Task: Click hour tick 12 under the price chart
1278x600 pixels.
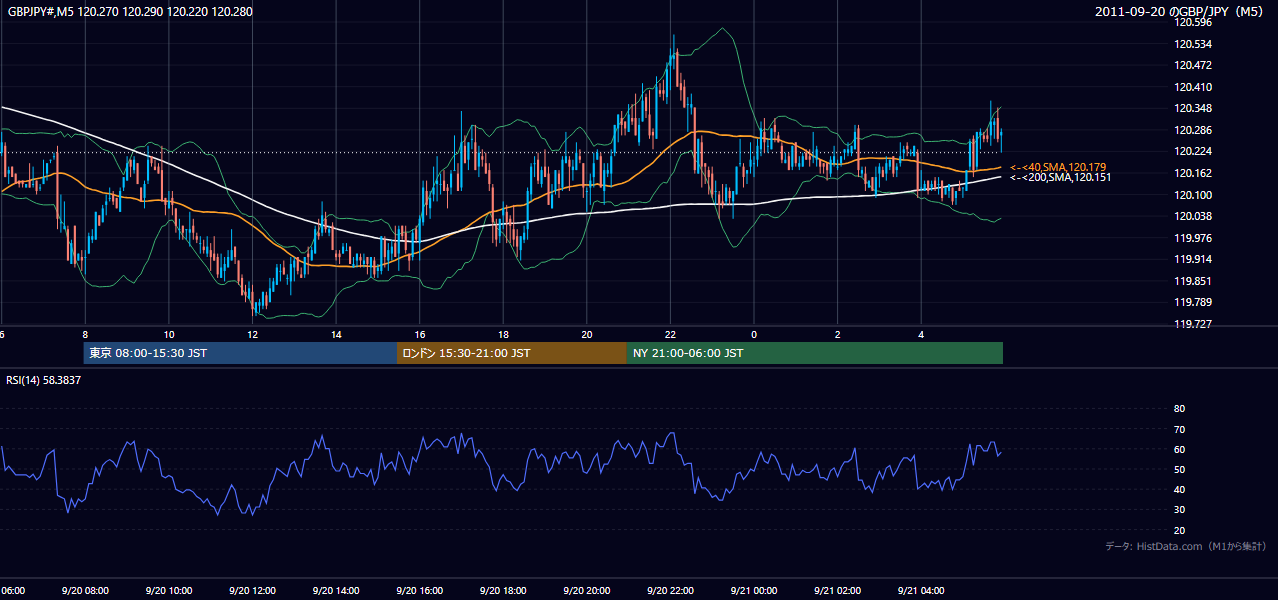Action: coord(253,334)
